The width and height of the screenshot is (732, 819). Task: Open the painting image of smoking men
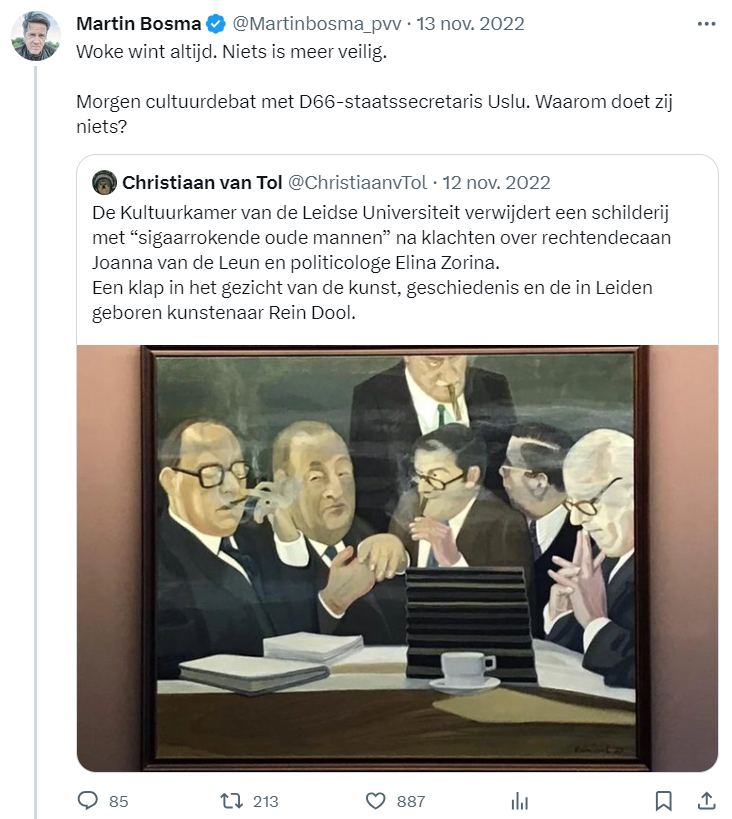(x=397, y=558)
